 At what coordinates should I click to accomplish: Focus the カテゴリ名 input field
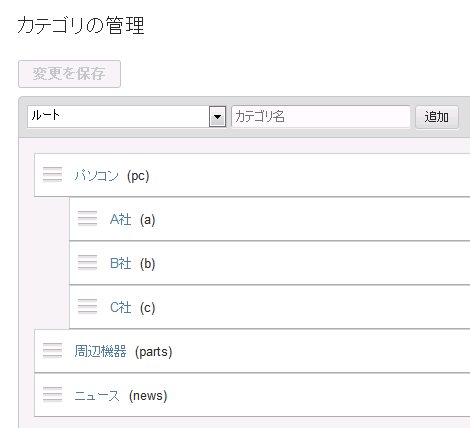[x=321, y=117]
